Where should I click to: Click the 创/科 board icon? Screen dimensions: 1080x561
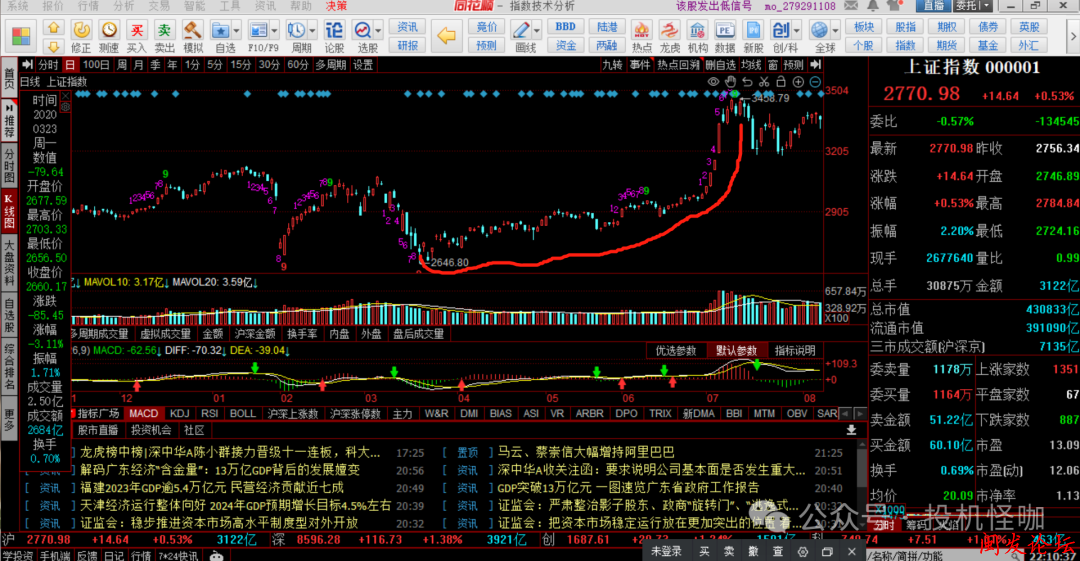[x=781, y=30]
